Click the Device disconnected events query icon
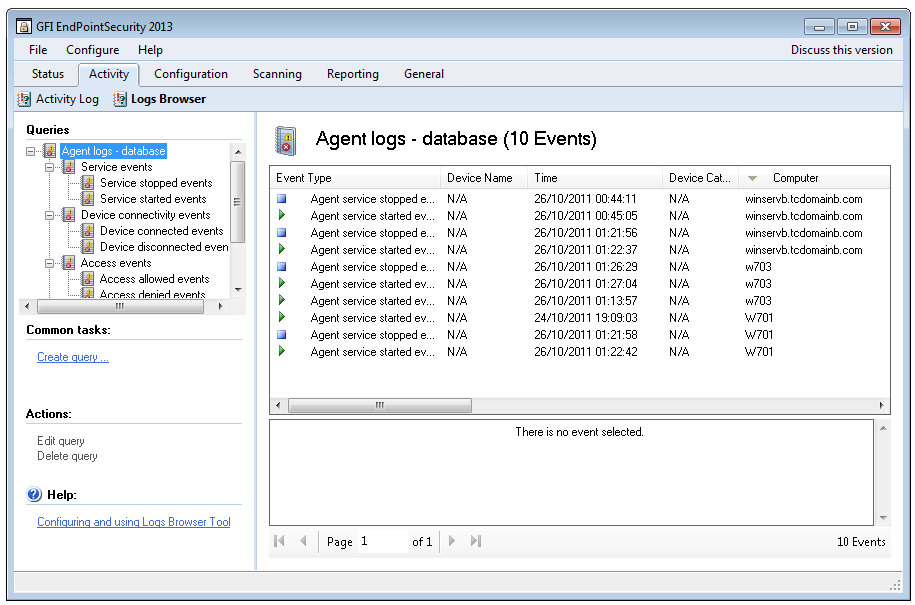The image size is (915, 605). 88,247
